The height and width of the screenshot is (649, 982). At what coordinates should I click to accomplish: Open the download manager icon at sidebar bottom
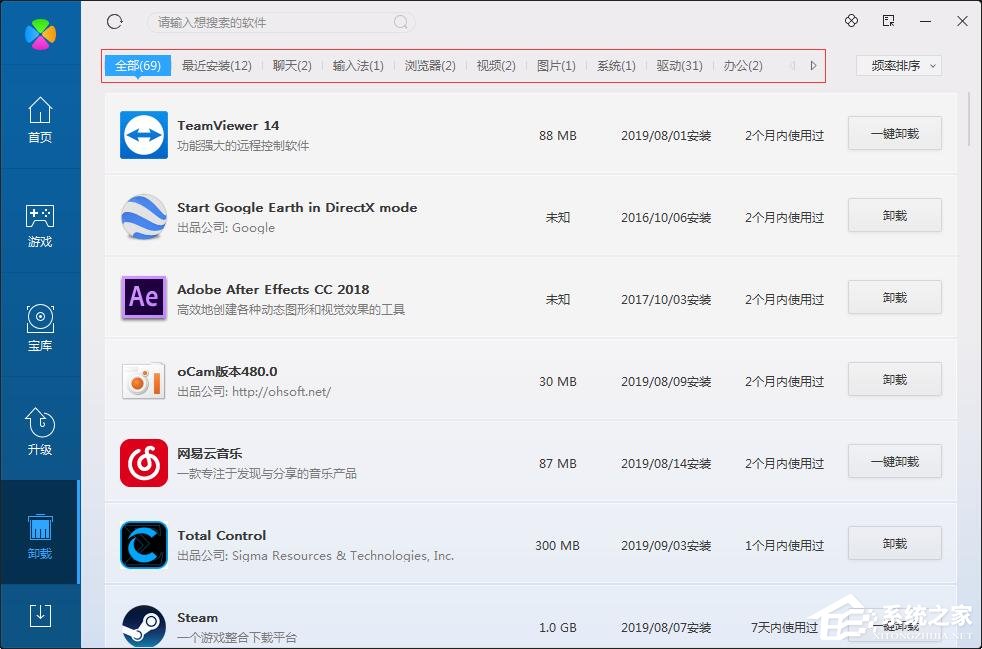[40, 618]
